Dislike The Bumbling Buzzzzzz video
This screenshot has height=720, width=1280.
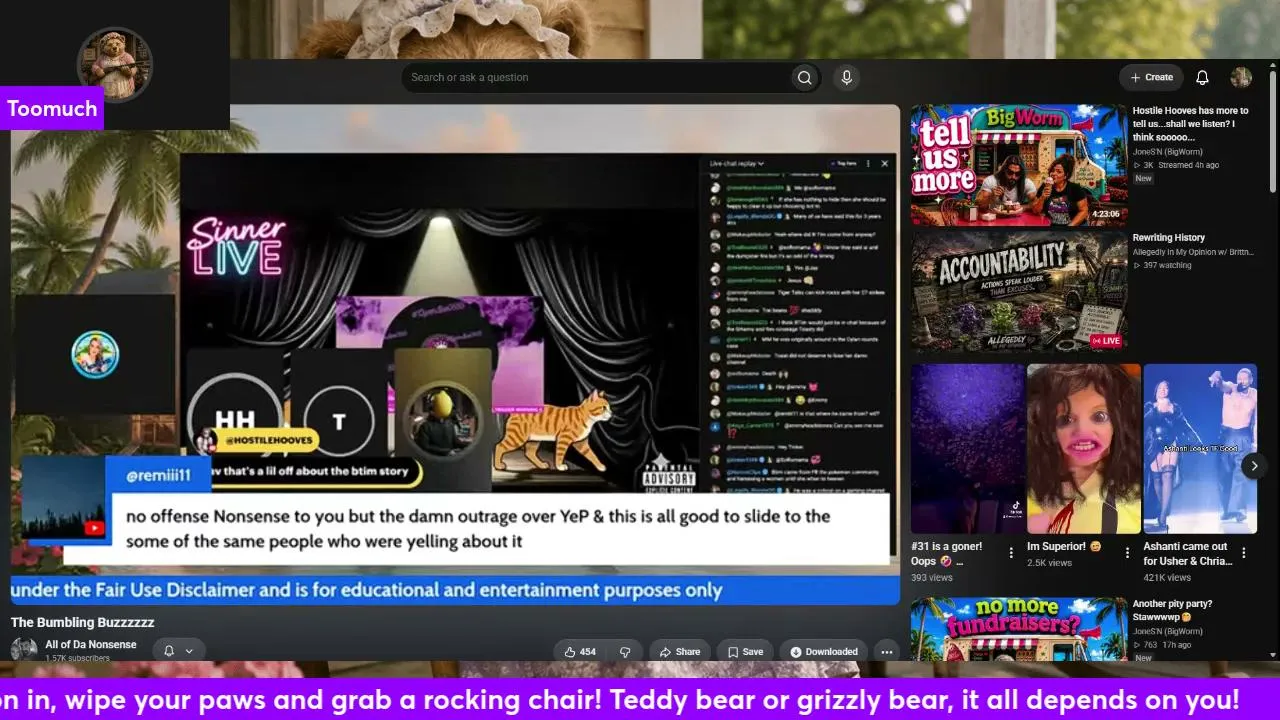coord(625,652)
